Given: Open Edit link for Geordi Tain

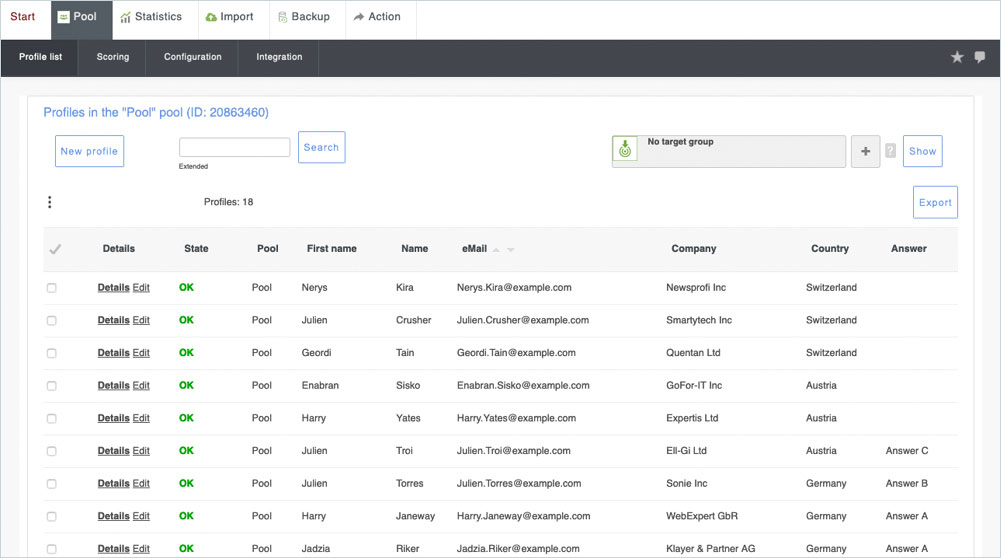Looking at the screenshot, I should coord(141,353).
